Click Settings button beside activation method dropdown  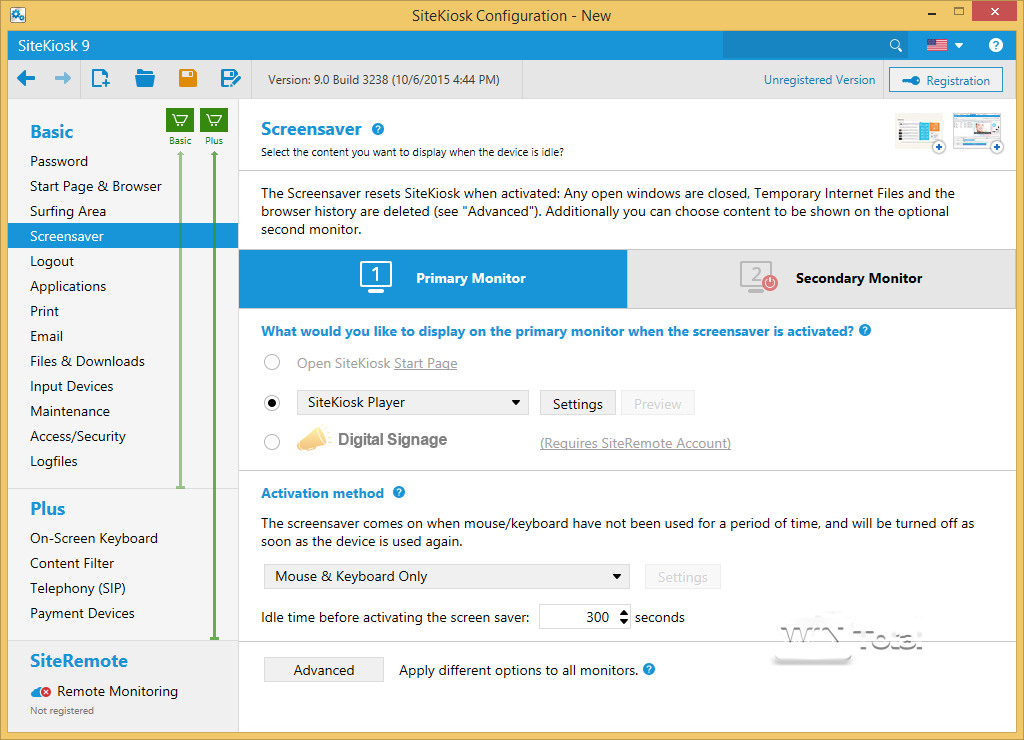point(682,577)
